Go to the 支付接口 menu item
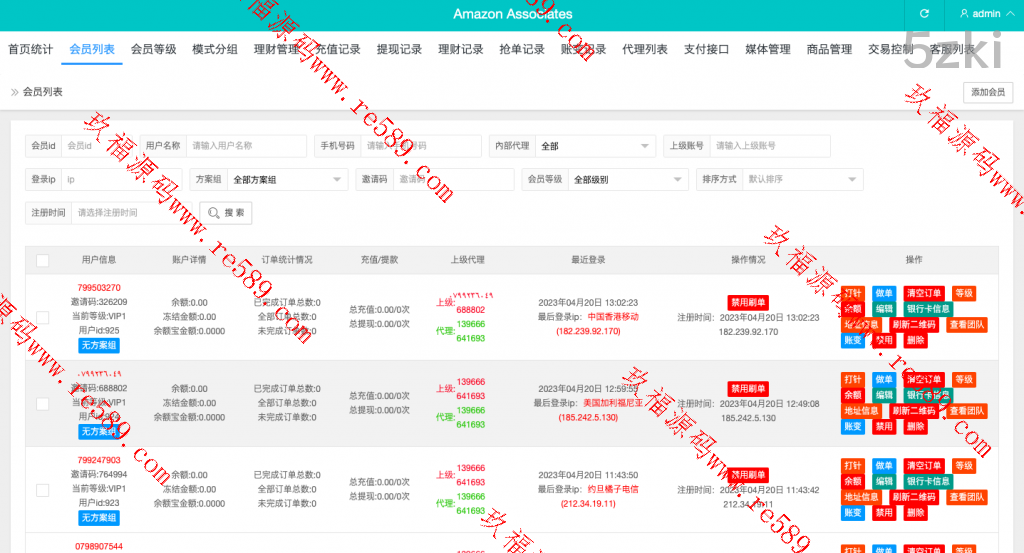 [706, 49]
